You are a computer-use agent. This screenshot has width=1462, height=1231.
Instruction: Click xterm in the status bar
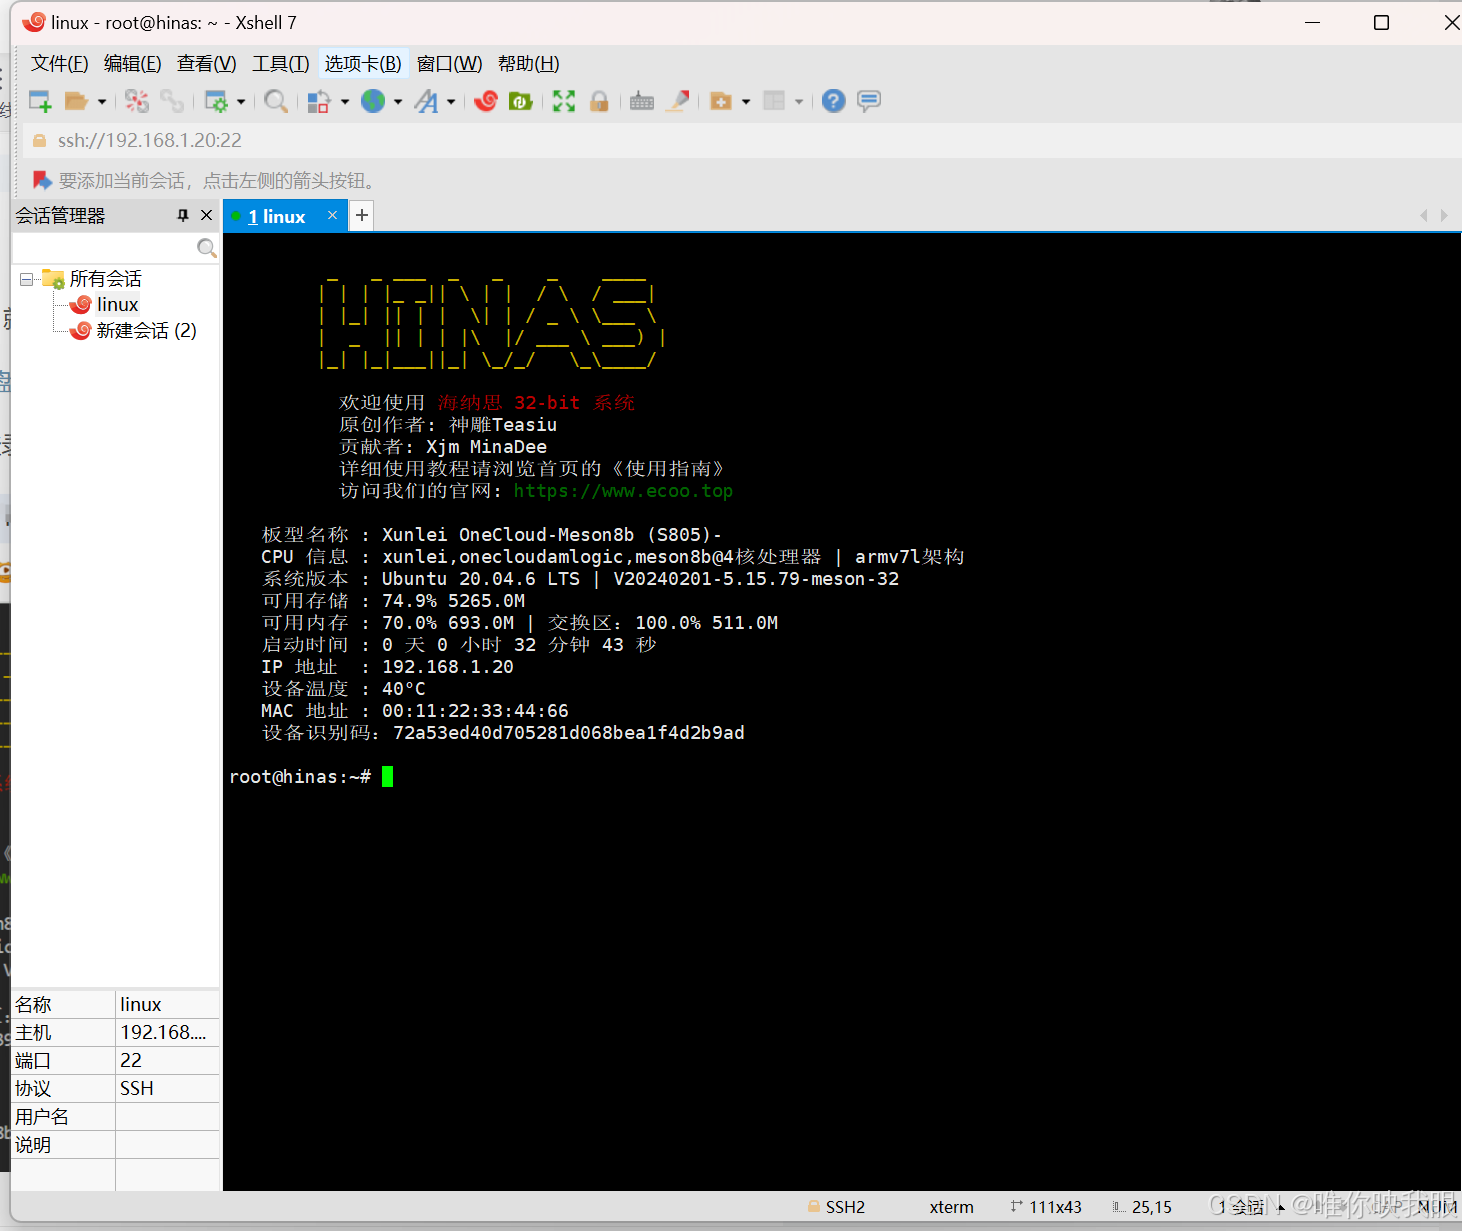click(951, 1208)
